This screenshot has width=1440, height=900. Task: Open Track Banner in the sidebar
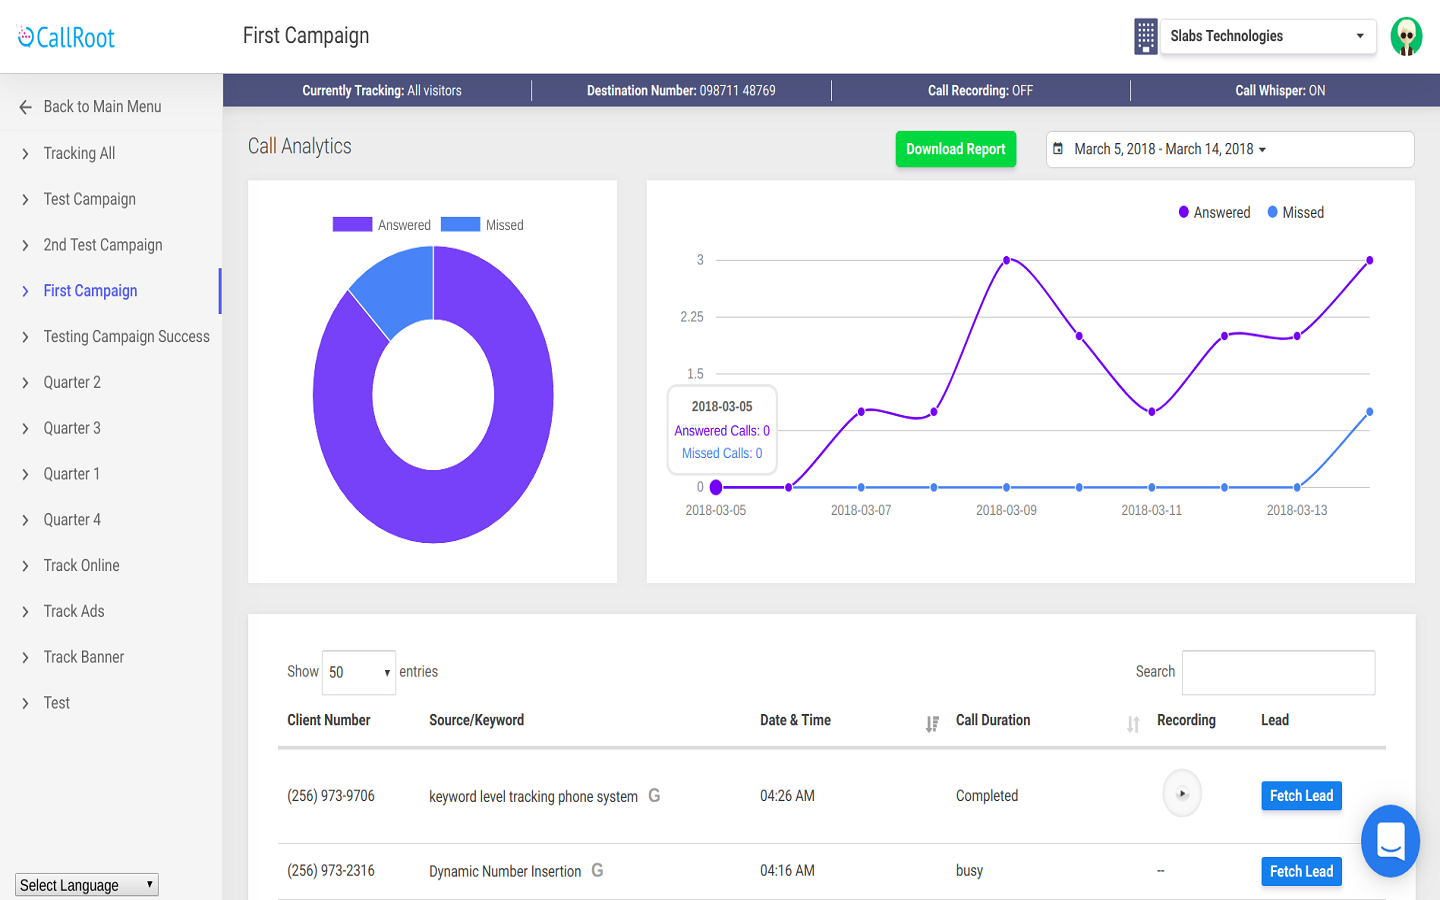(84, 657)
